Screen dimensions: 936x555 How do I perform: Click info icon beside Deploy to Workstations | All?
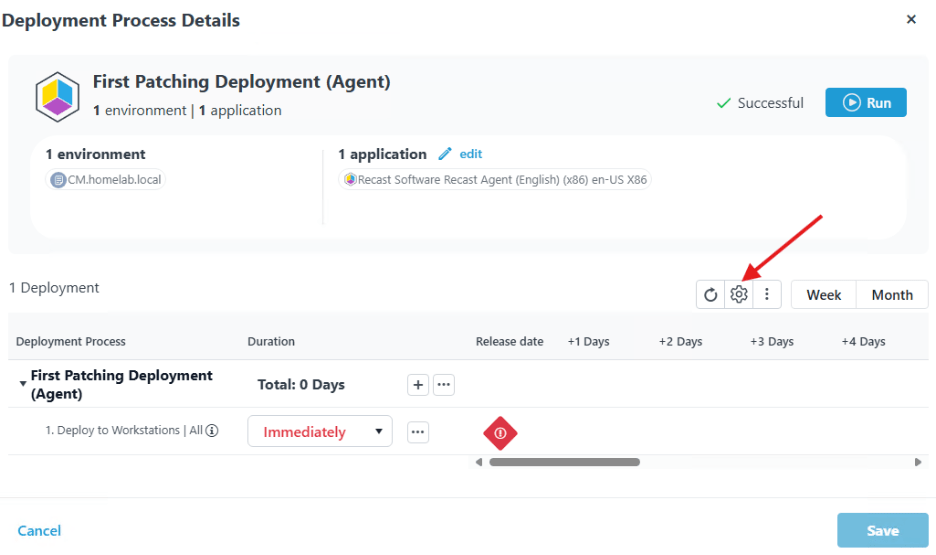pyautogui.click(x=212, y=430)
